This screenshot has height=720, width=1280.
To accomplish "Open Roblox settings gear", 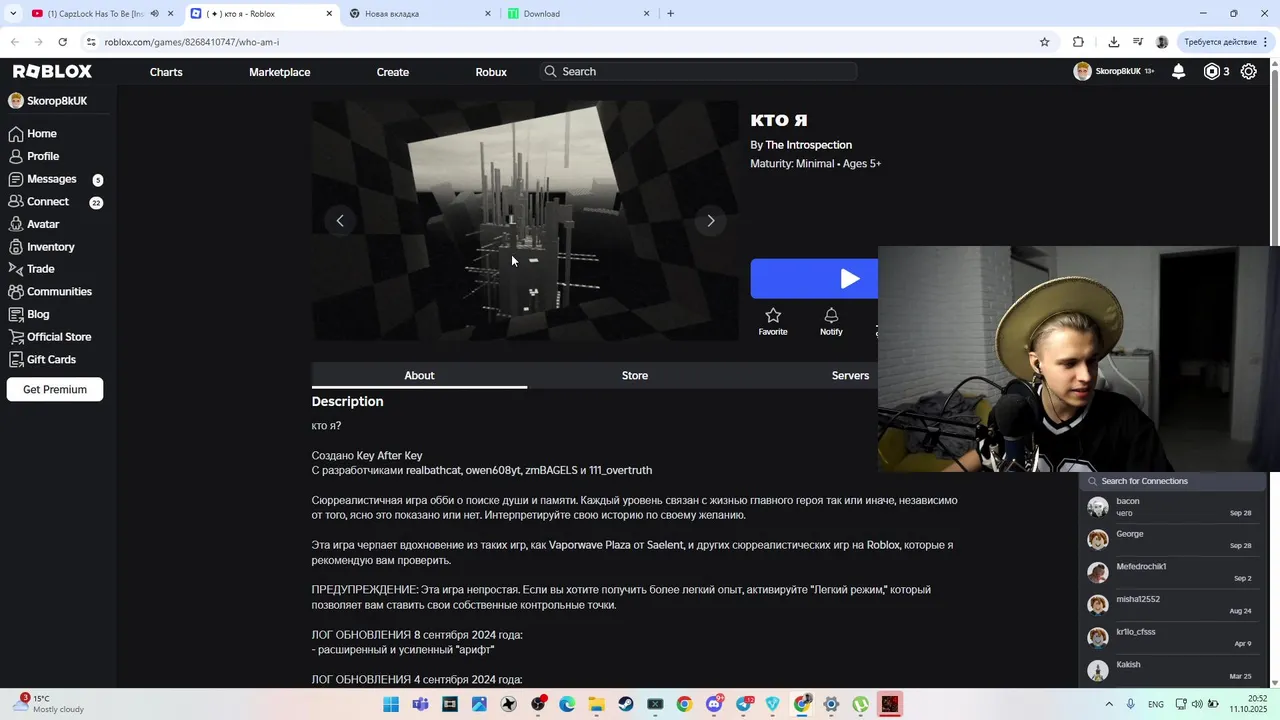I will point(1249,71).
